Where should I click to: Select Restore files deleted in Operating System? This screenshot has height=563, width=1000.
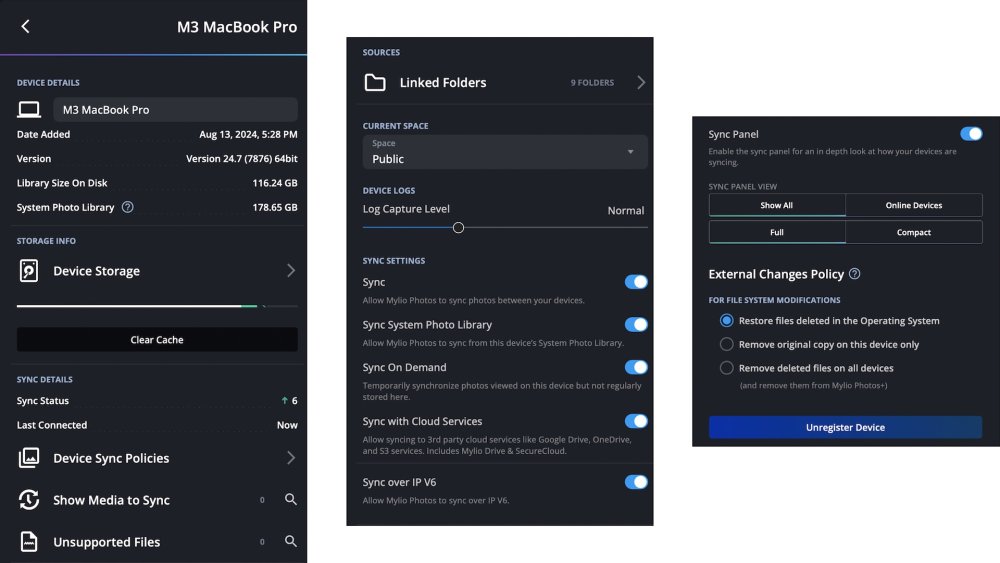726,321
